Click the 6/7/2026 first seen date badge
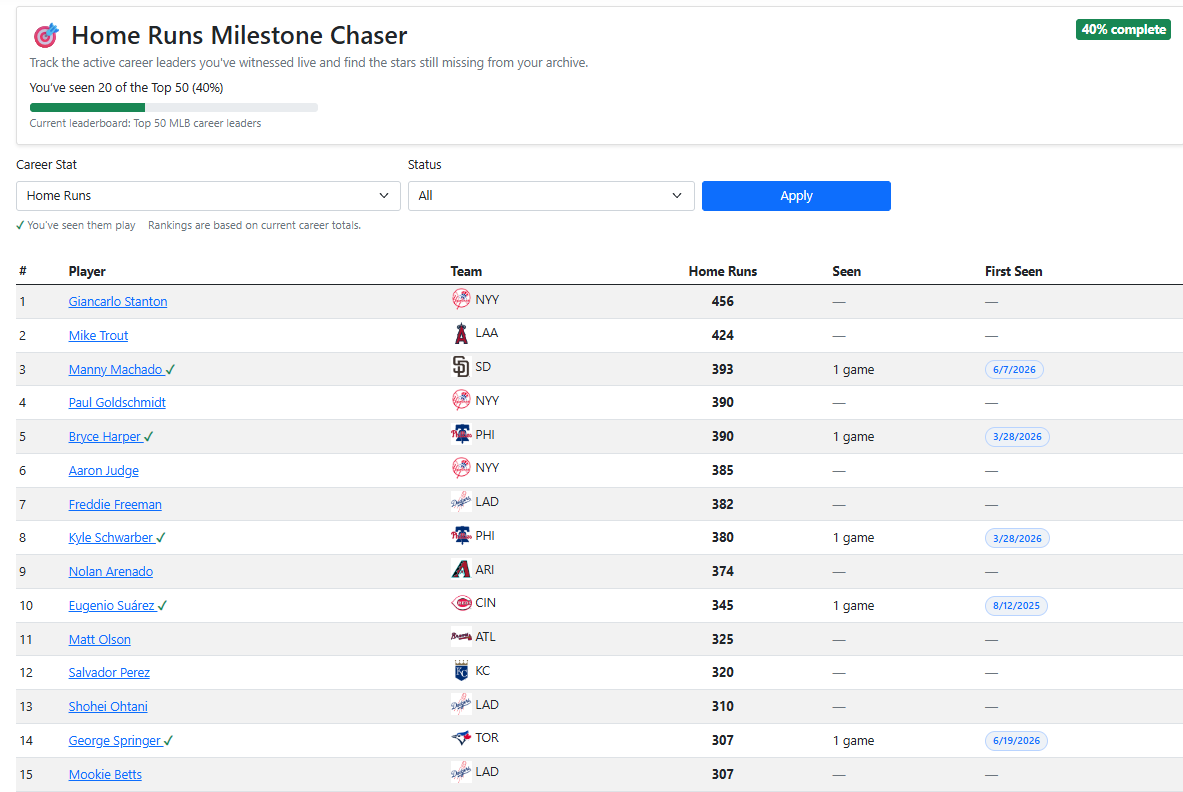This screenshot has width=1183, height=792. click(x=1014, y=370)
